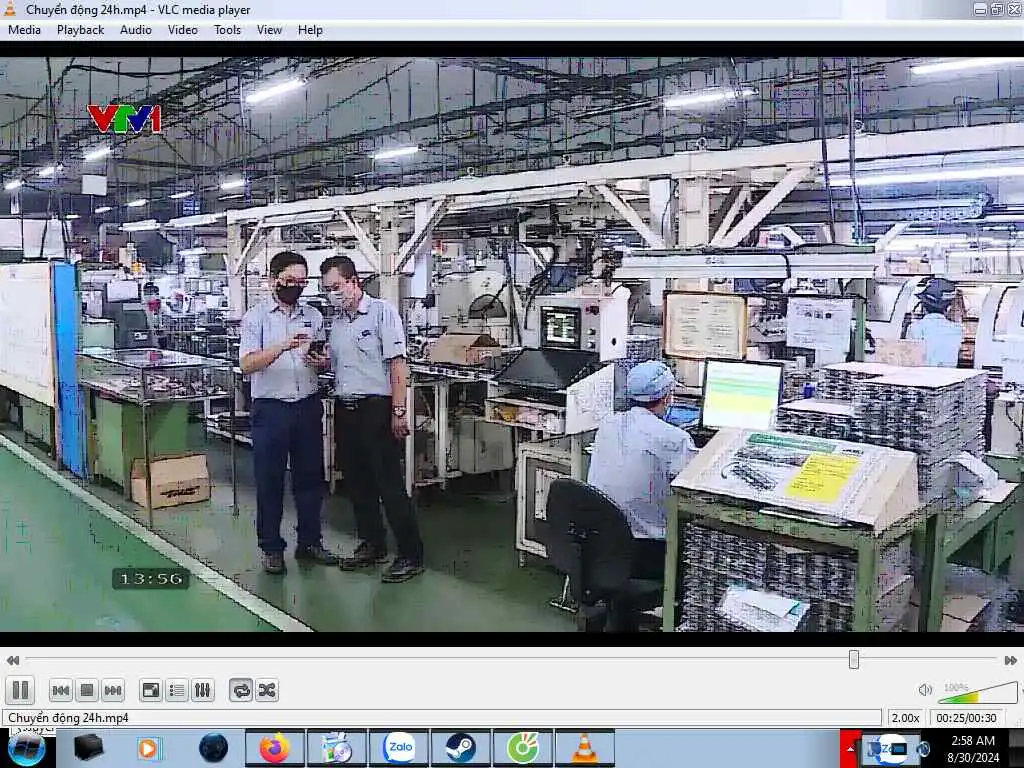Toggle elapsed time display 00:25/00:30
This screenshot has width=1024, height=768.
tap(967, 718)
